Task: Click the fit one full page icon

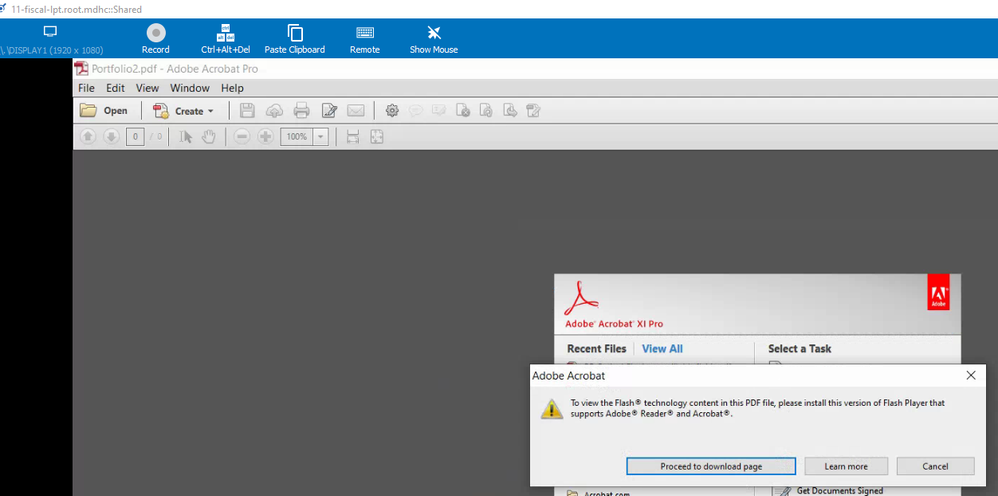Action: pyautogui.click(x=377, y=136)
